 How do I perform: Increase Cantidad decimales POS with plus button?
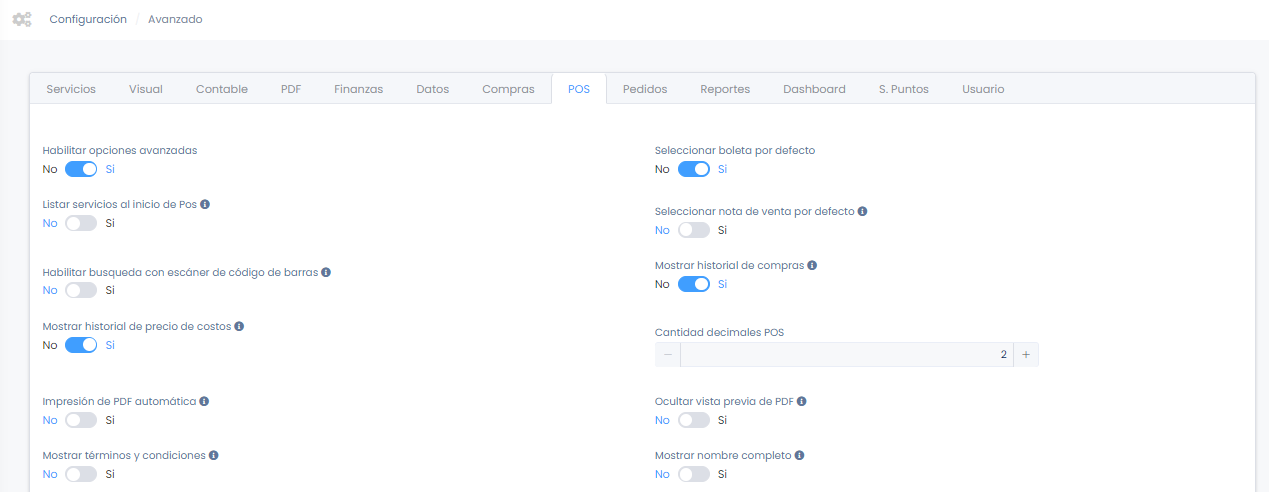point(1026,355)
